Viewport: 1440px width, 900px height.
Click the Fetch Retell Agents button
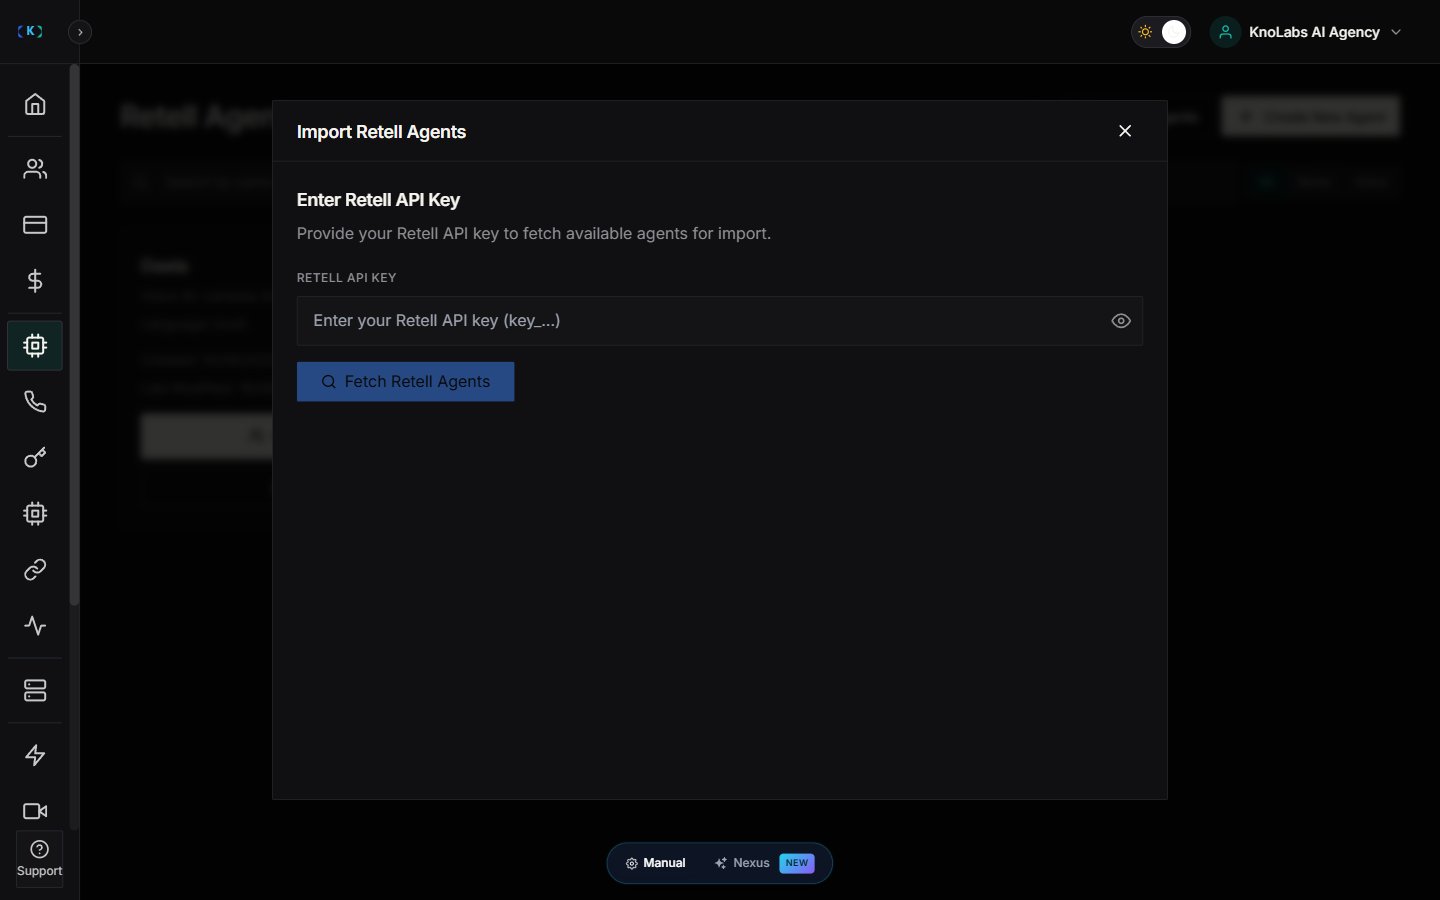(x=405, y=382)
